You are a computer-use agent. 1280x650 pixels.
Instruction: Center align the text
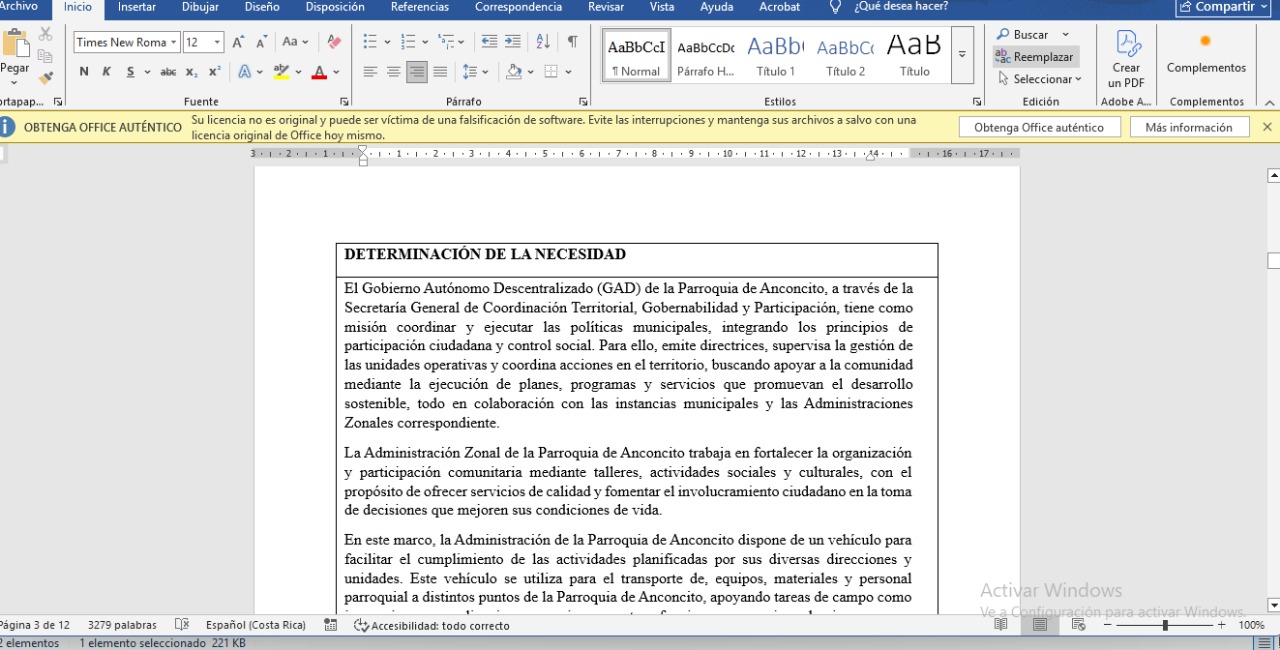[394, 72]
